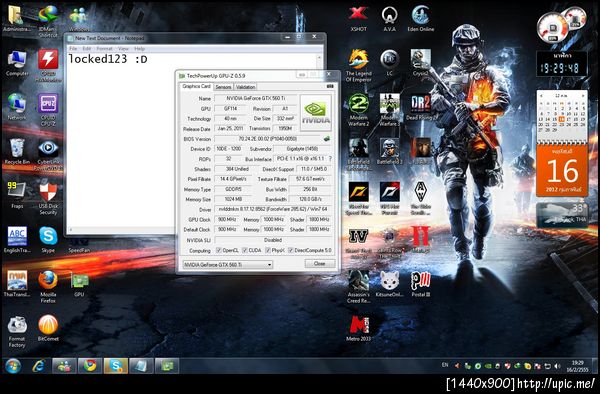Screen dimensions: 600x394
Task: Open the Format menu in Notepad
Action: (x=104, y=49)
